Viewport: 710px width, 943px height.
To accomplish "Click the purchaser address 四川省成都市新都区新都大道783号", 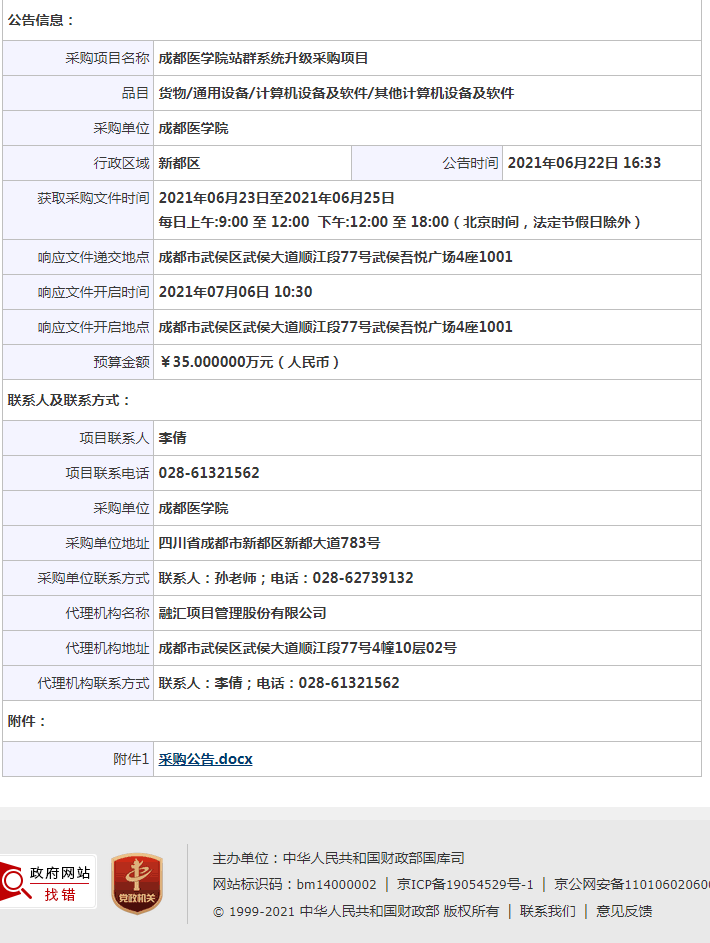I will click(x=269, y=543).
